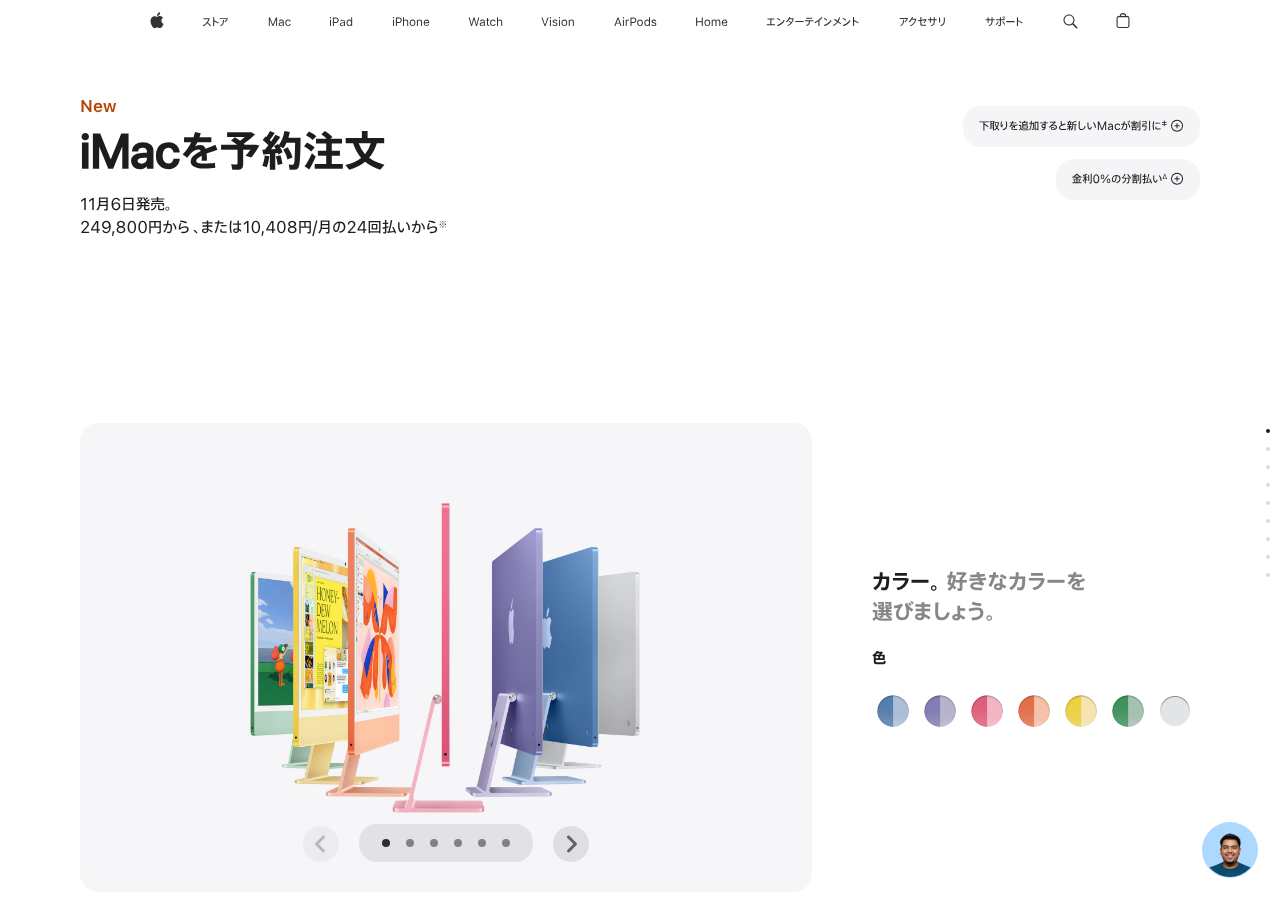Open the エンターテインメント menu

[813, 22]
